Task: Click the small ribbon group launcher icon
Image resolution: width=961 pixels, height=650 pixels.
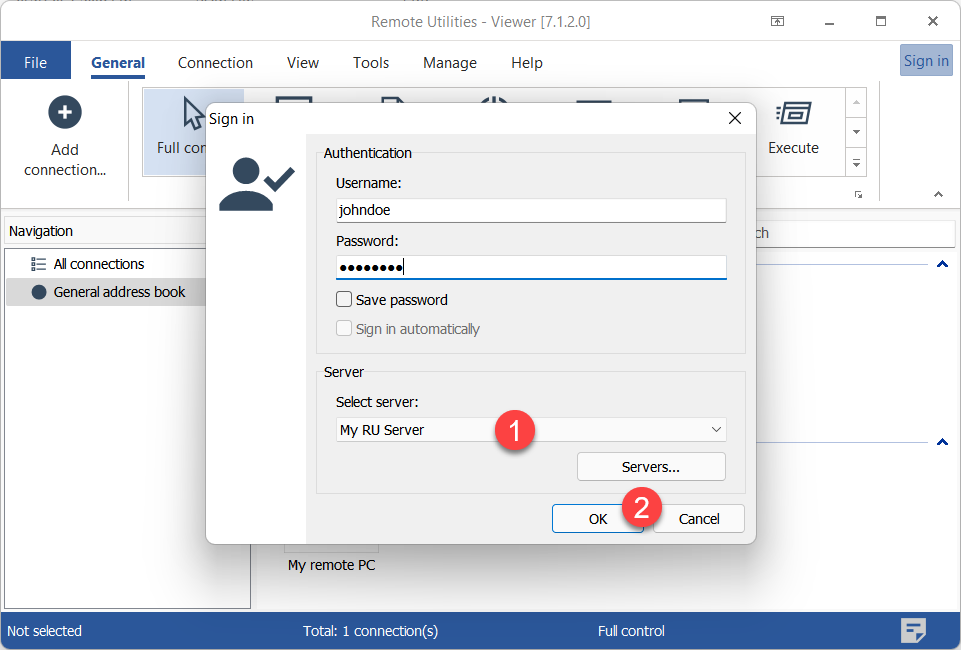Action: [x=858, y=194]
